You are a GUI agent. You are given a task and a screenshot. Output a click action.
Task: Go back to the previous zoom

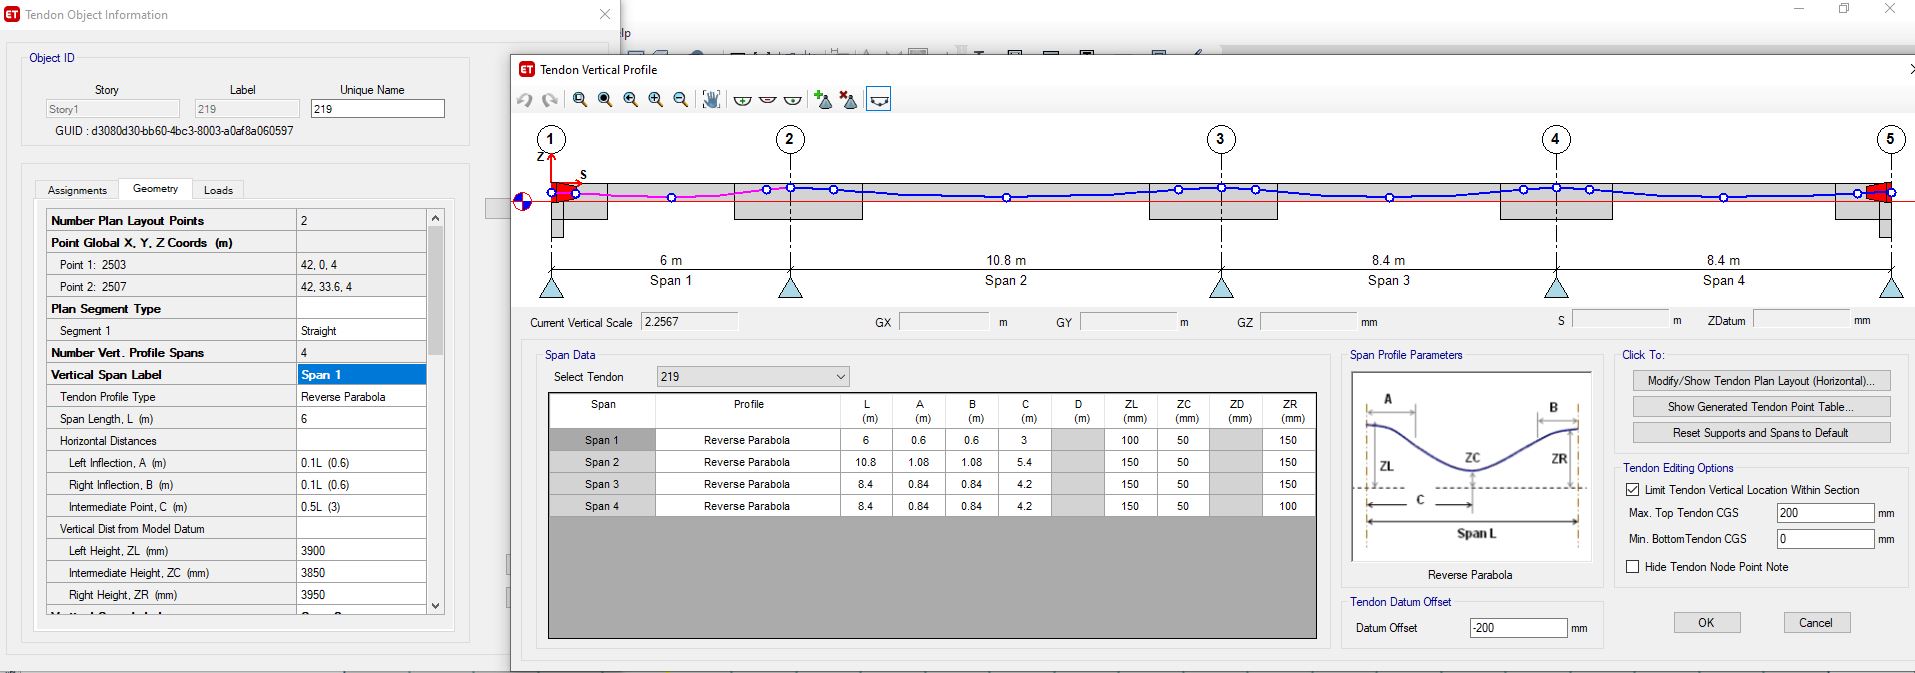(x=630, y=100)
